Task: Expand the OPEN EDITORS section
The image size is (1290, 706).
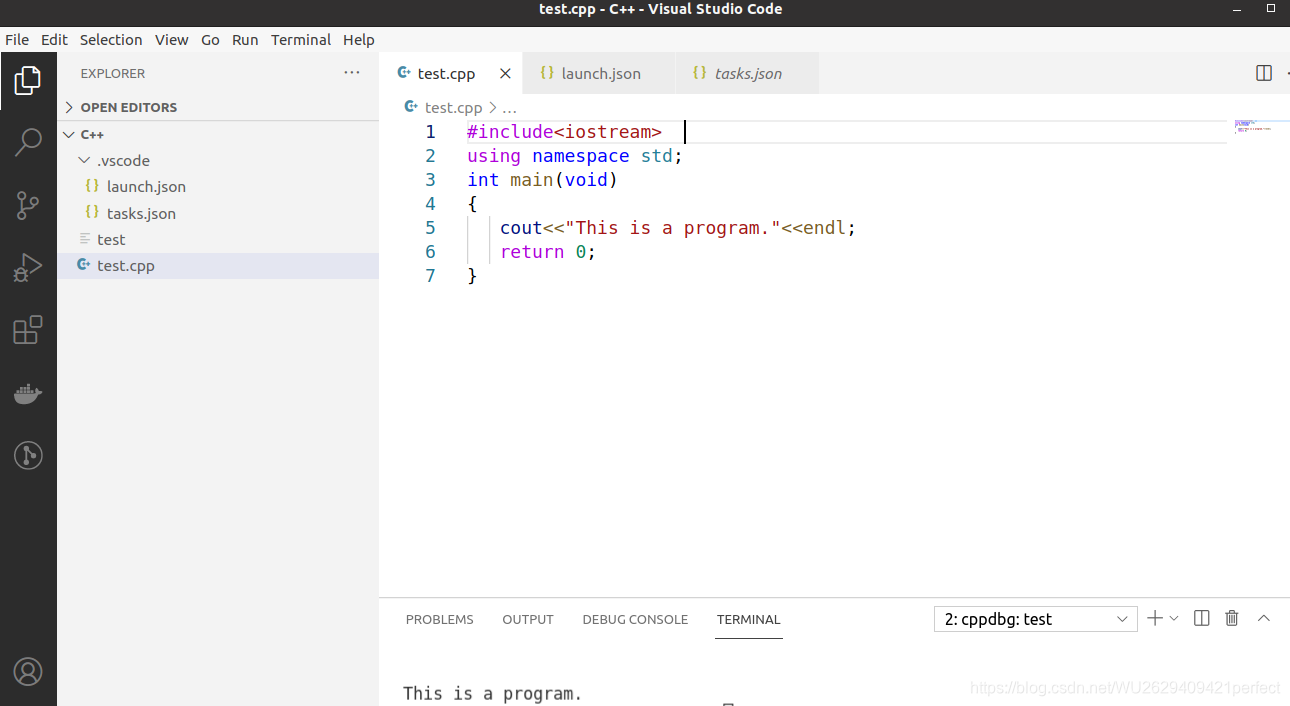Action: [x=218, y=107]
